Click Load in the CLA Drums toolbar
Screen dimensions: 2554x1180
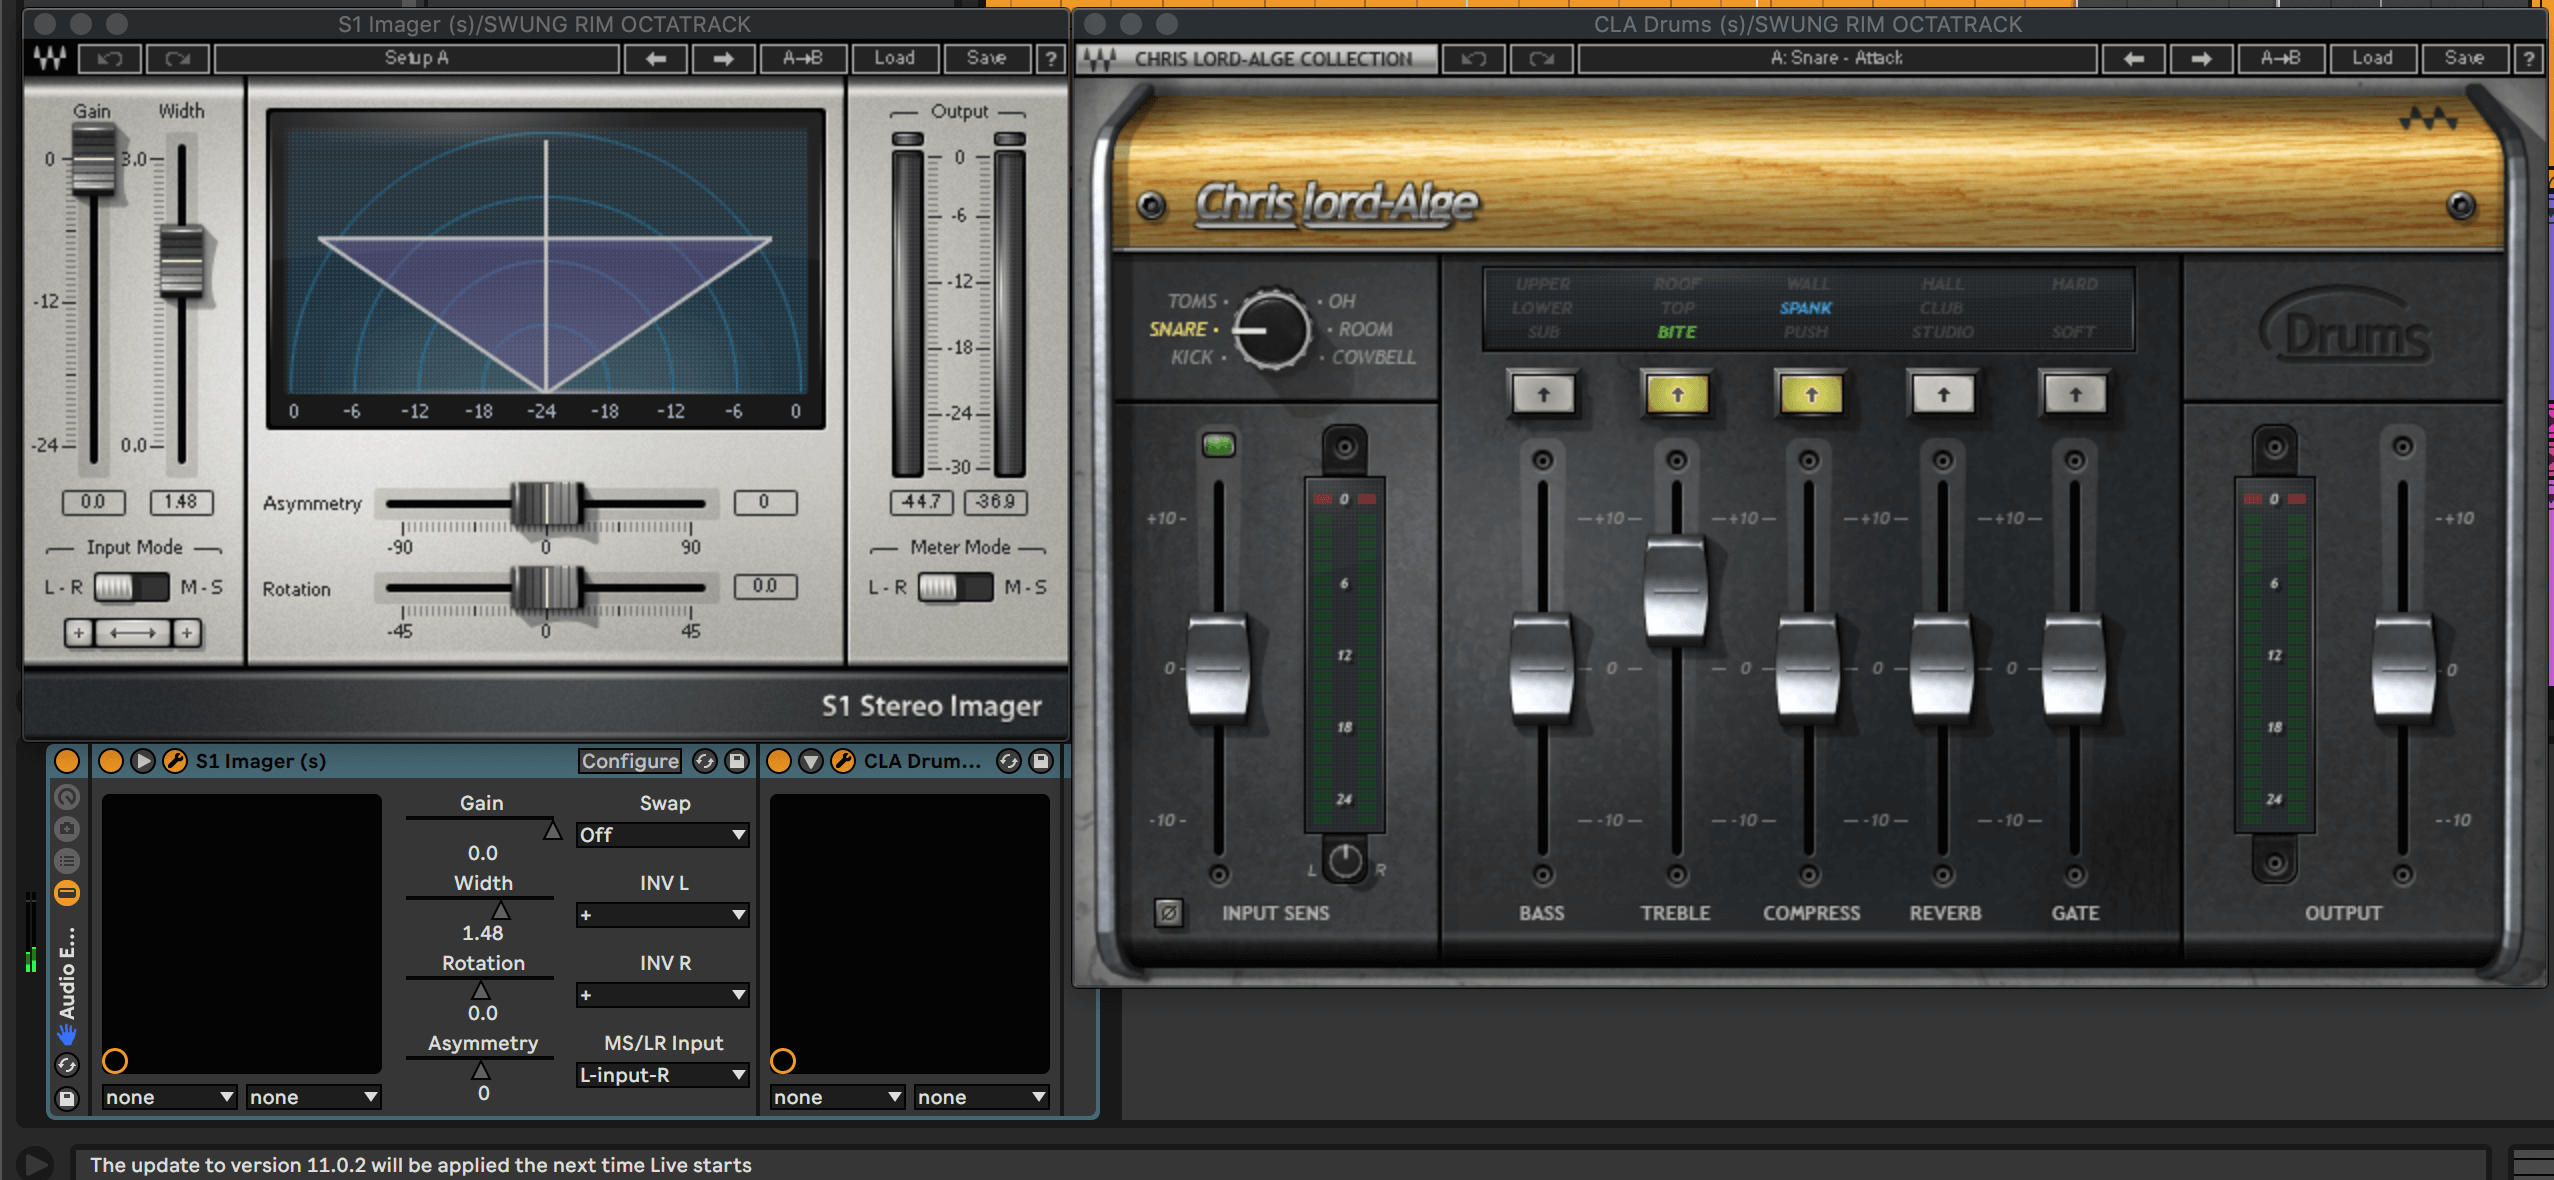pos(2373,59)
